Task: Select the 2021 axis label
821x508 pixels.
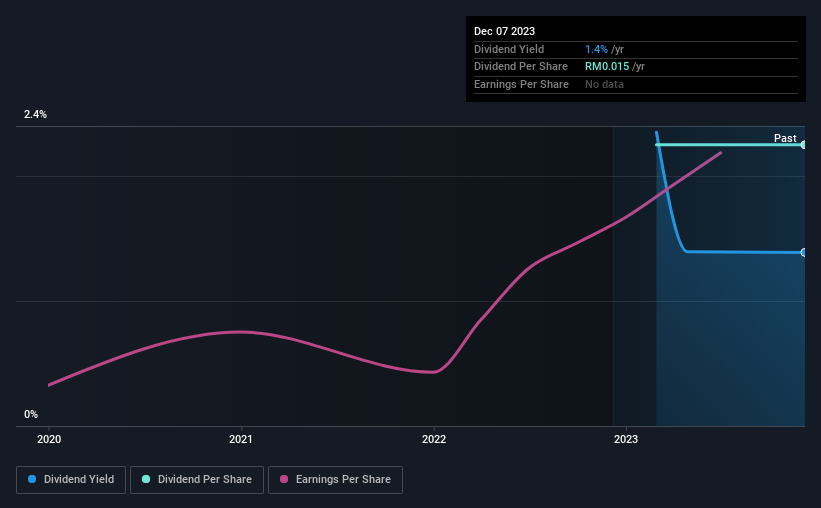Action: pyautogui.click(x=241, y=439)
